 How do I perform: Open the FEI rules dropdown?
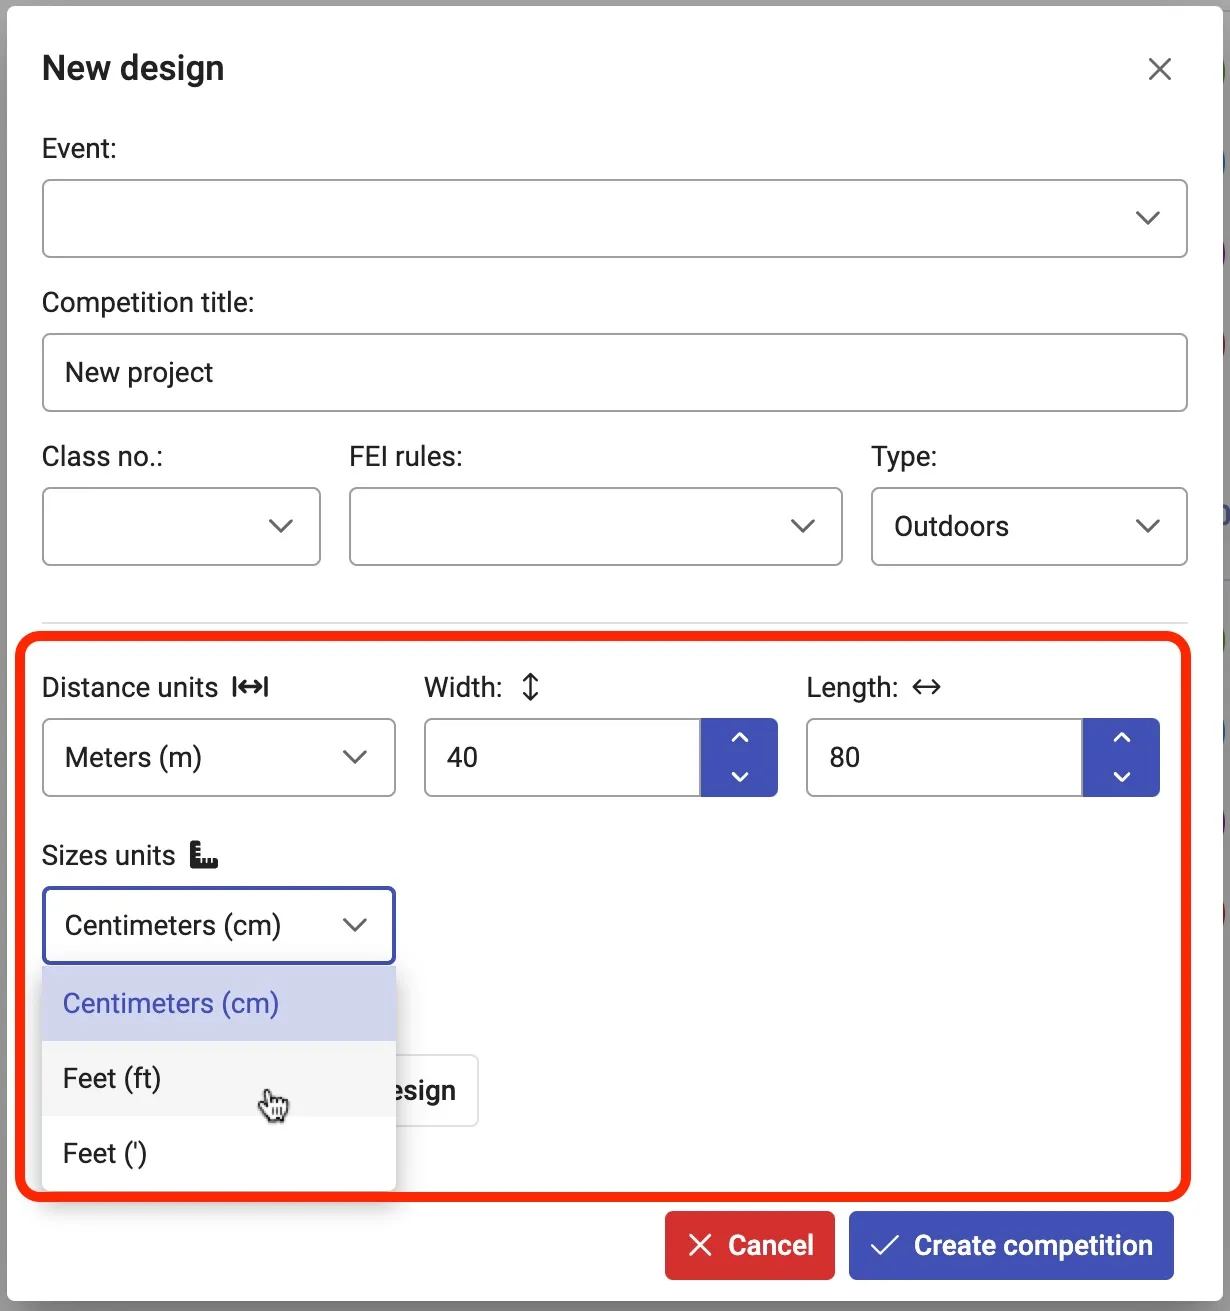coord(595,526)
